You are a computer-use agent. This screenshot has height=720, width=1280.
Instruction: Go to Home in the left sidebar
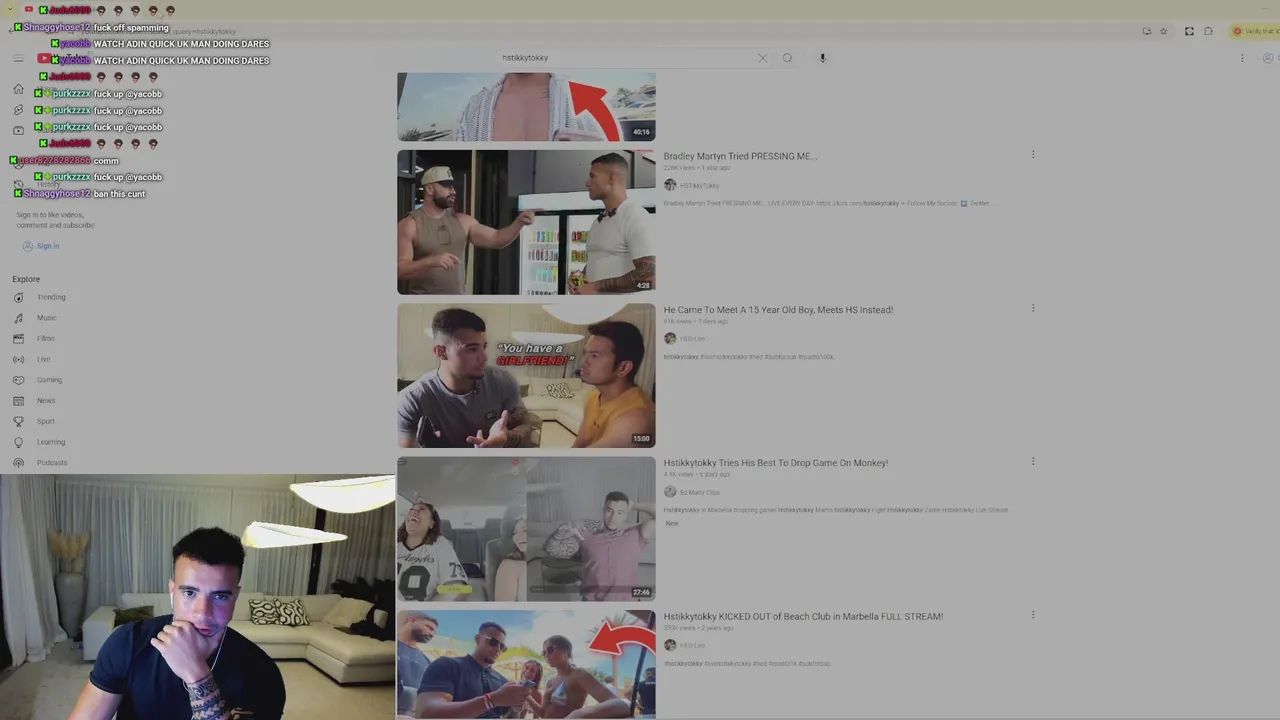pyautogui.click(x=18, y=89)
